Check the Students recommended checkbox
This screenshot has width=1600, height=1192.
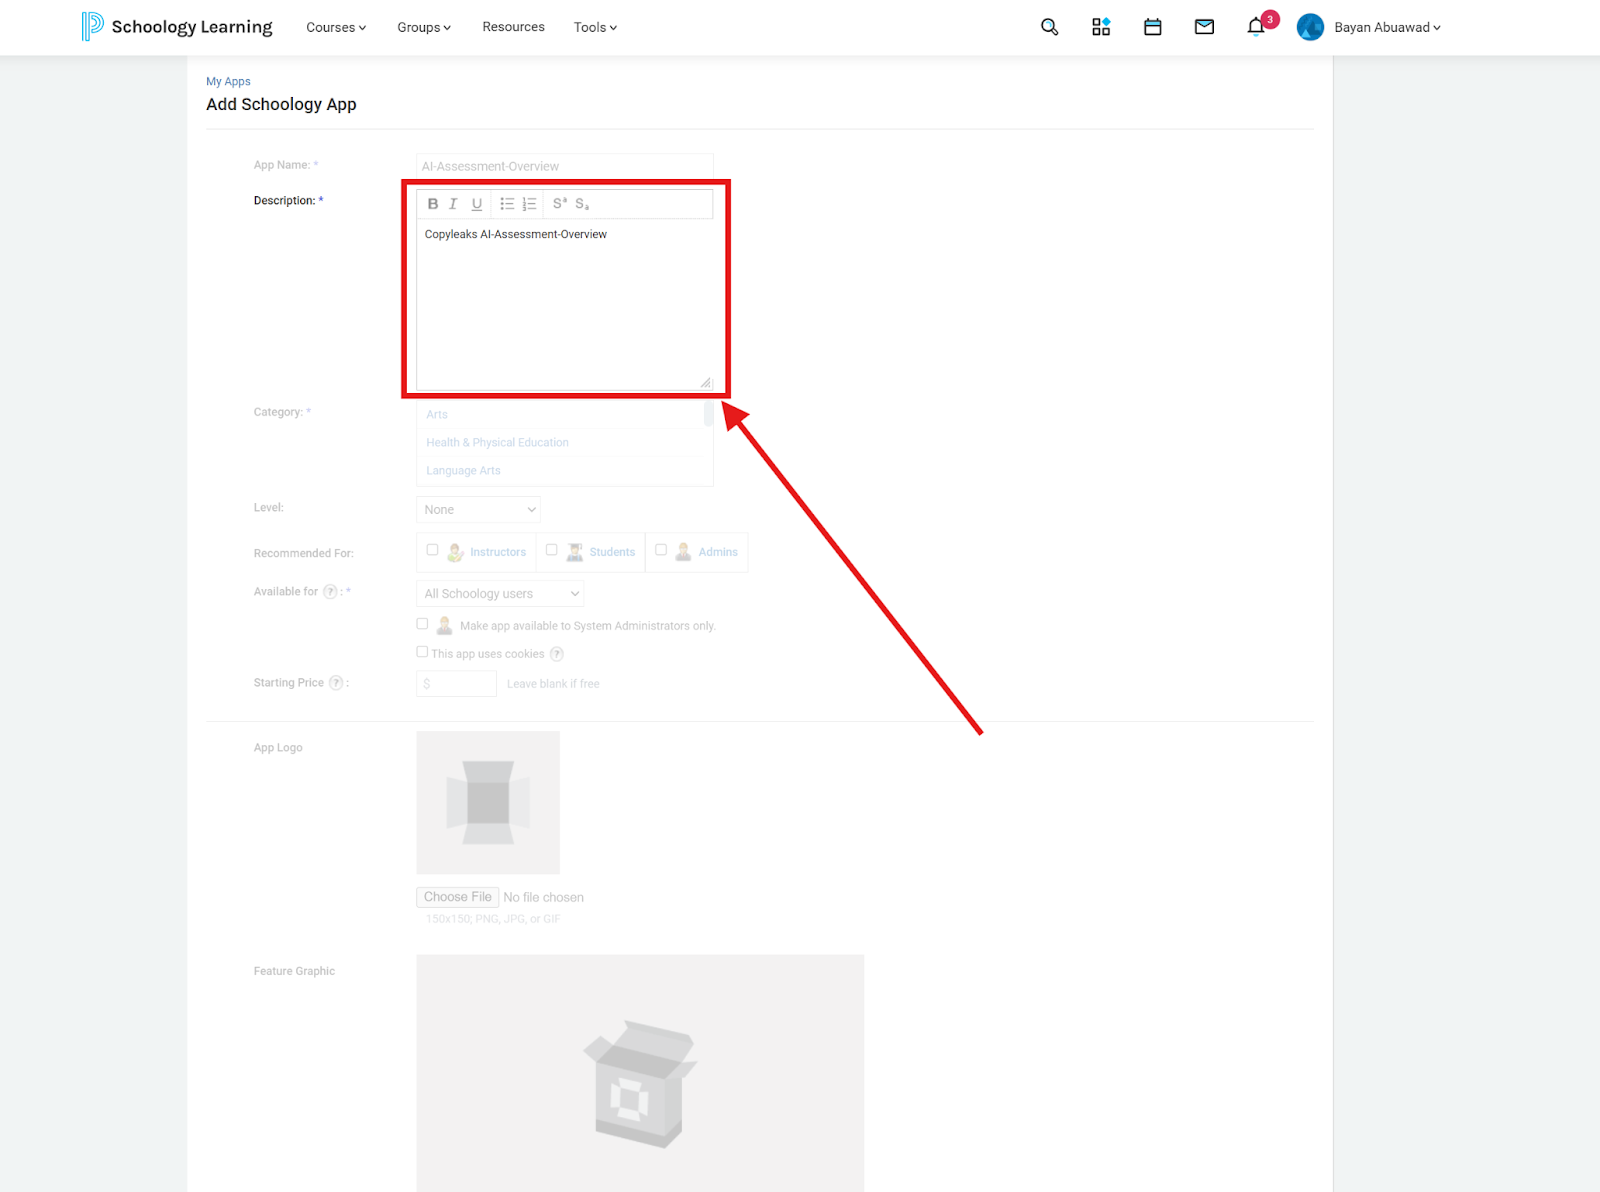tap(551, 550)
